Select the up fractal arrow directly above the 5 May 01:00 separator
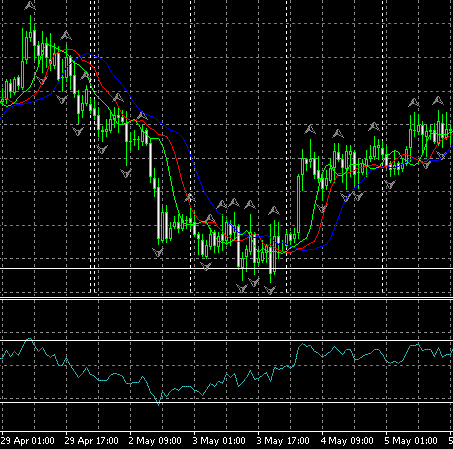The image size is (453, 450). (x=374, y=127)
